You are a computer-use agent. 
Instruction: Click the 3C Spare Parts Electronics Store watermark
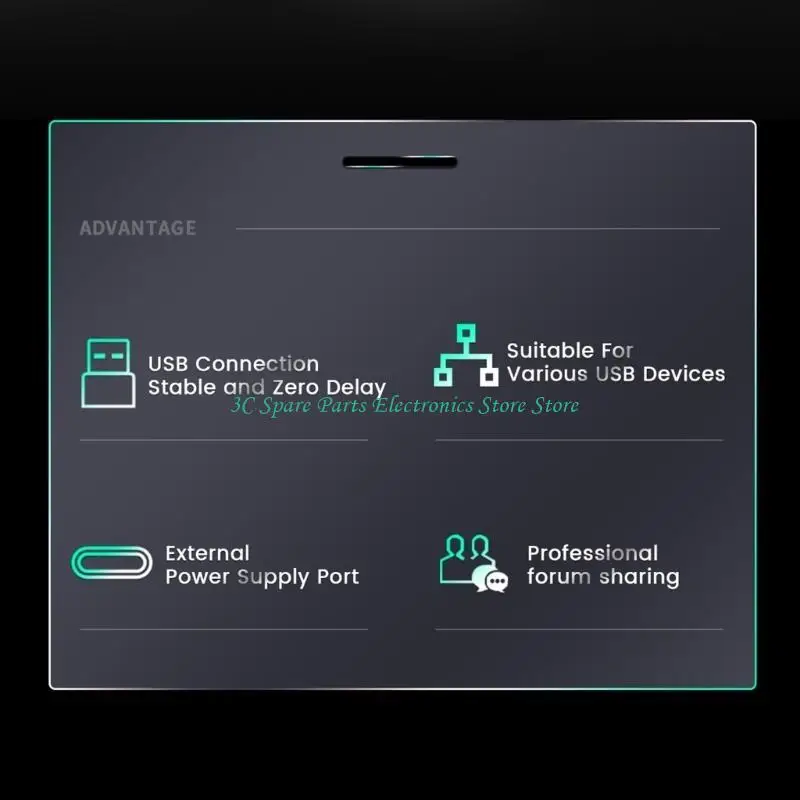click(x=405, y=406)
